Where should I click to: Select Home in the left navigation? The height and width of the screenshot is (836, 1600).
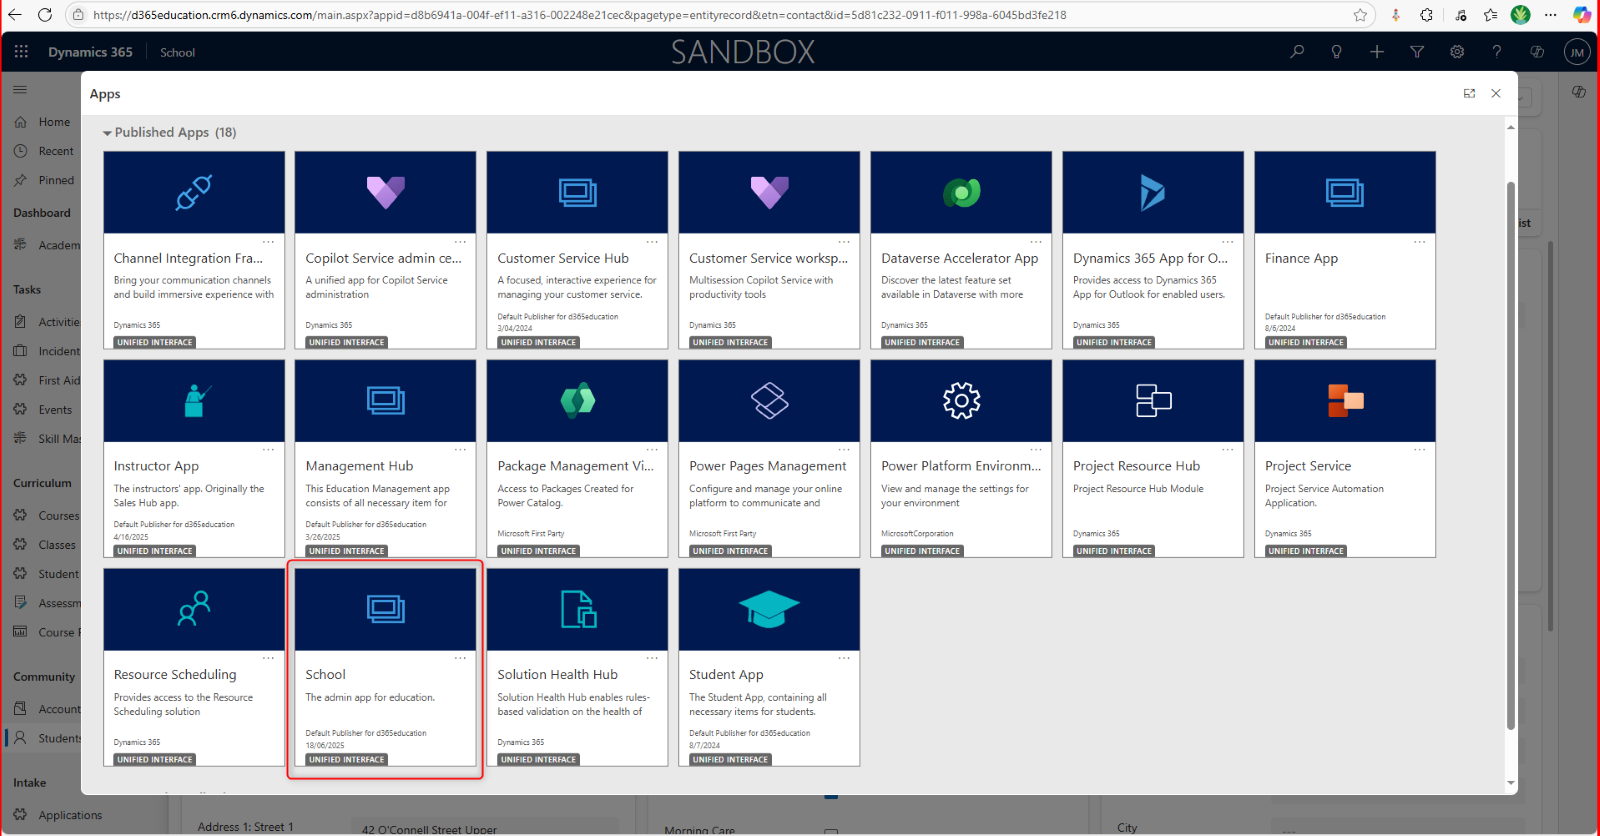[x=54, y=122]
